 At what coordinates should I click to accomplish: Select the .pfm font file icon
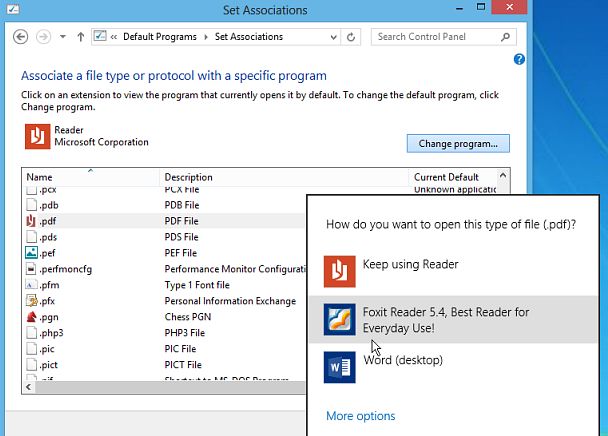click(x=31, y=285)
